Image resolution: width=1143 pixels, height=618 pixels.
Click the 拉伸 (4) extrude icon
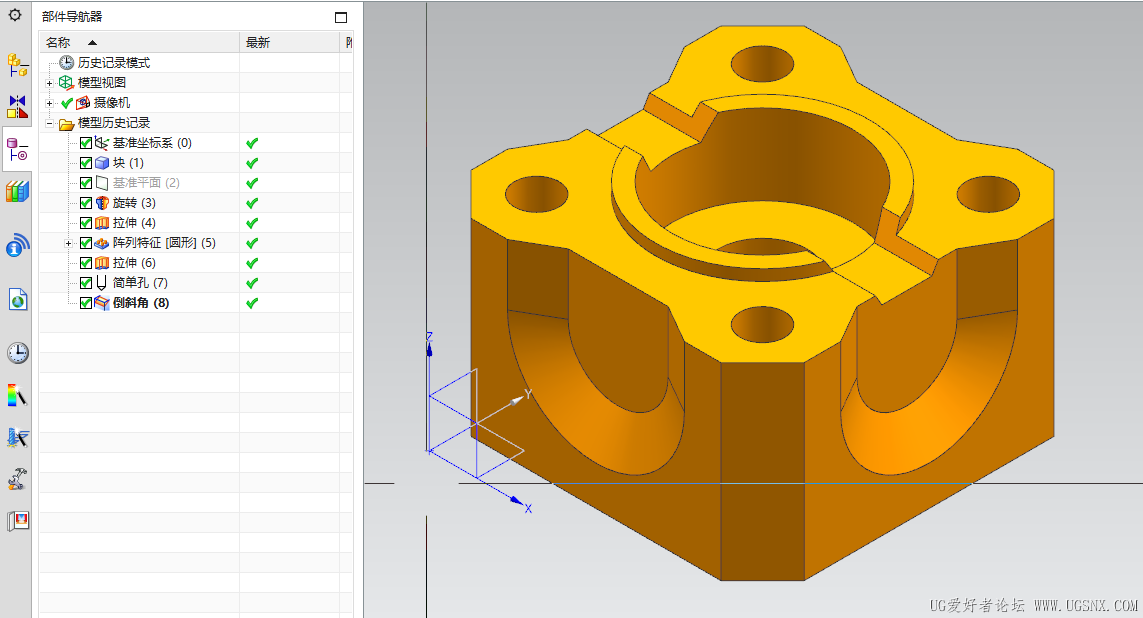coord(101,223)
